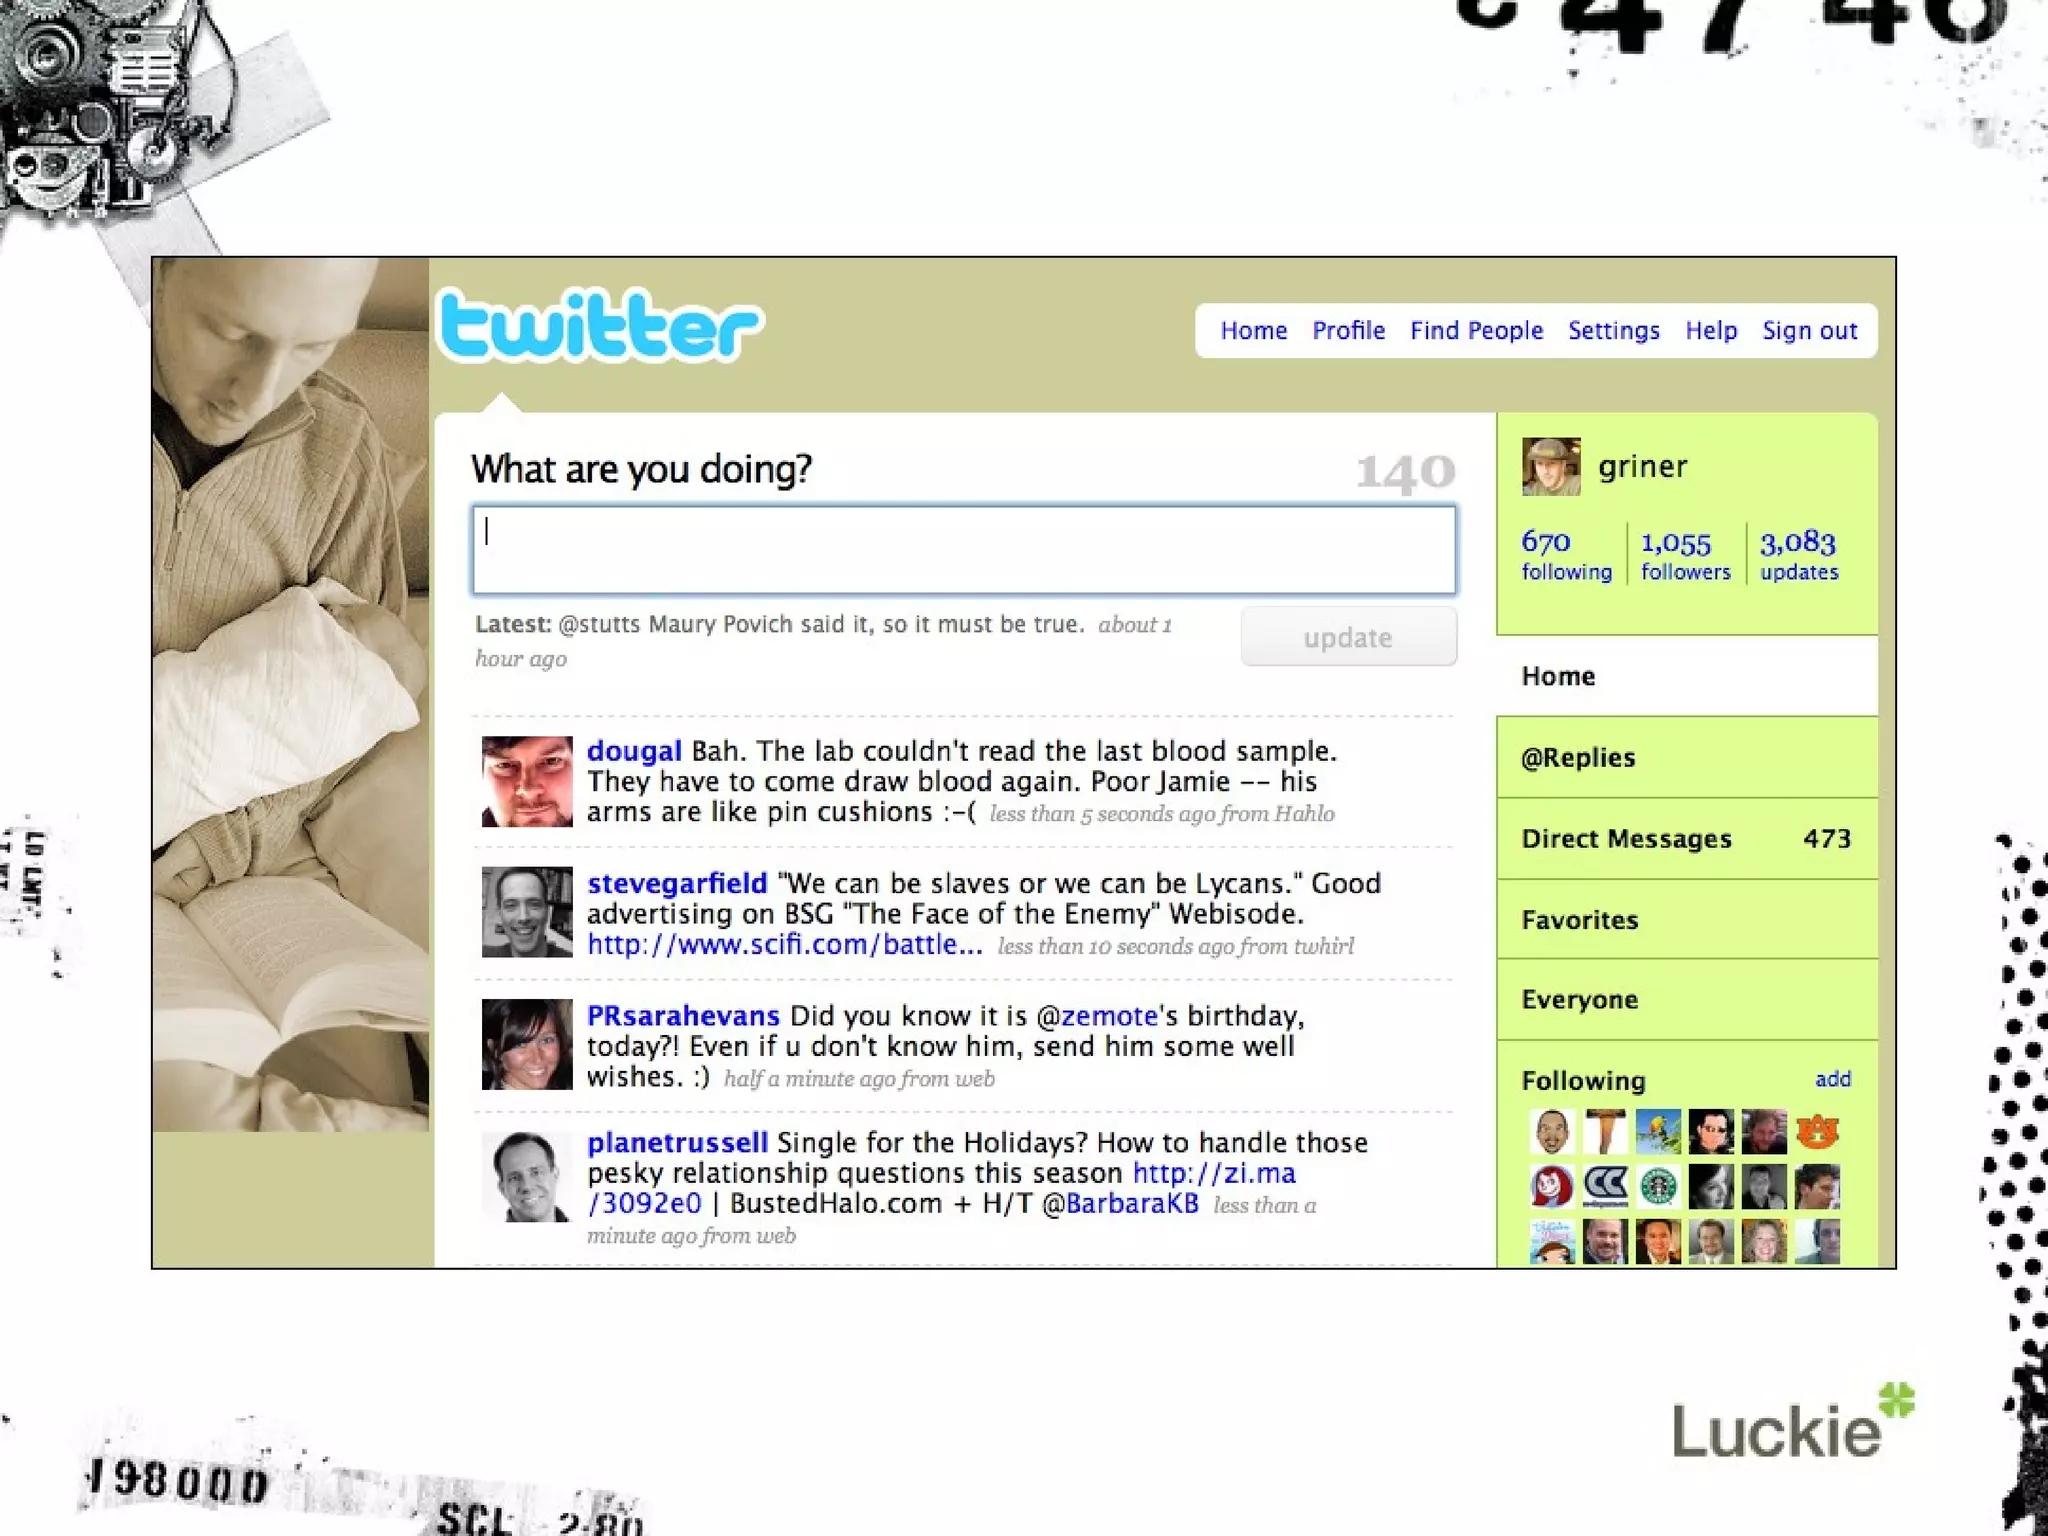
Task: Go to Find People in top navigation
Action: 1476,330
